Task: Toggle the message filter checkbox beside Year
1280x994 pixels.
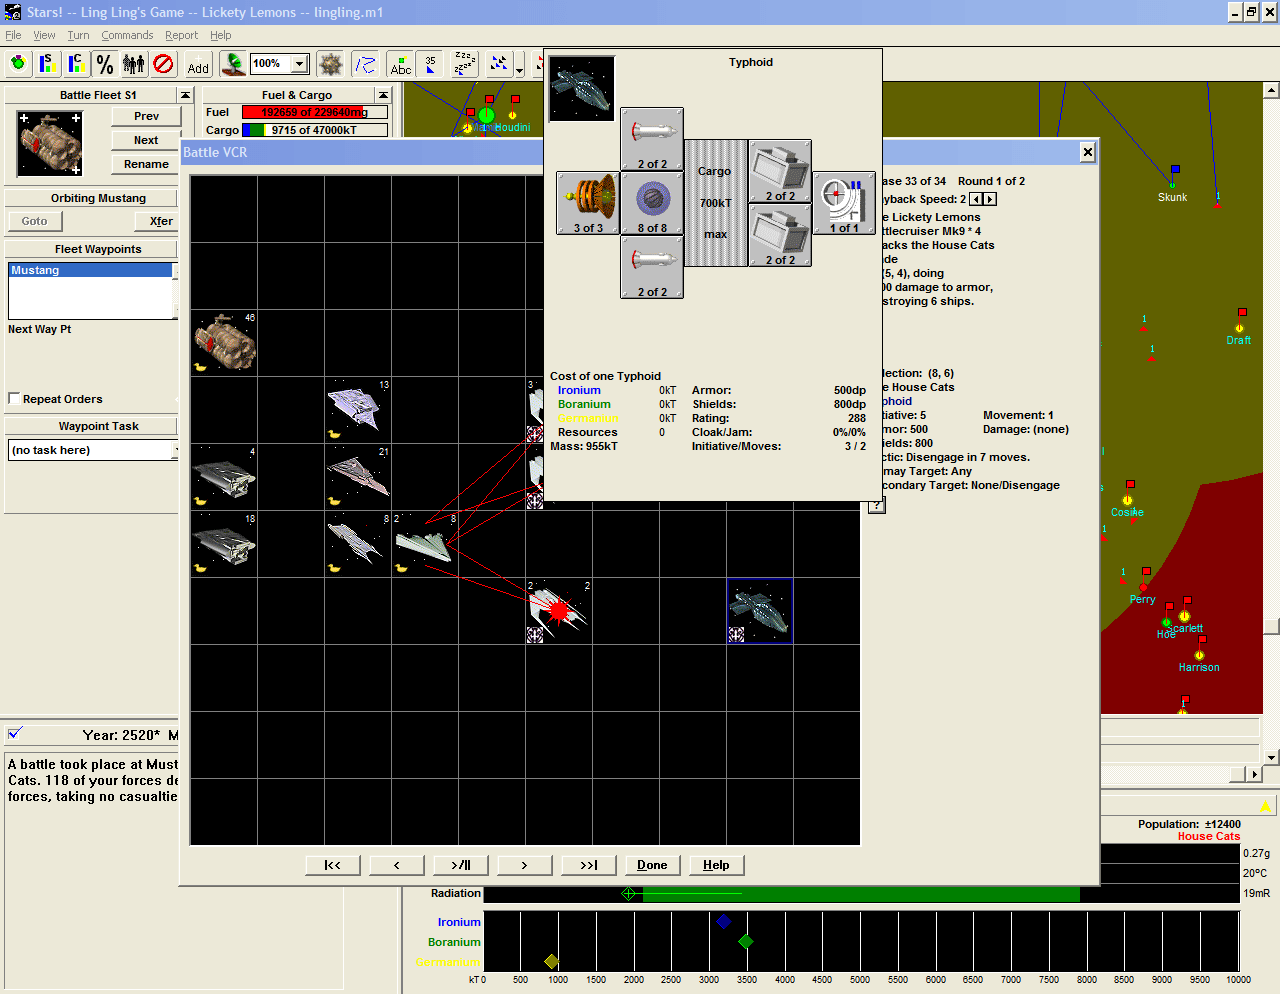Action: tap(15, 734)
